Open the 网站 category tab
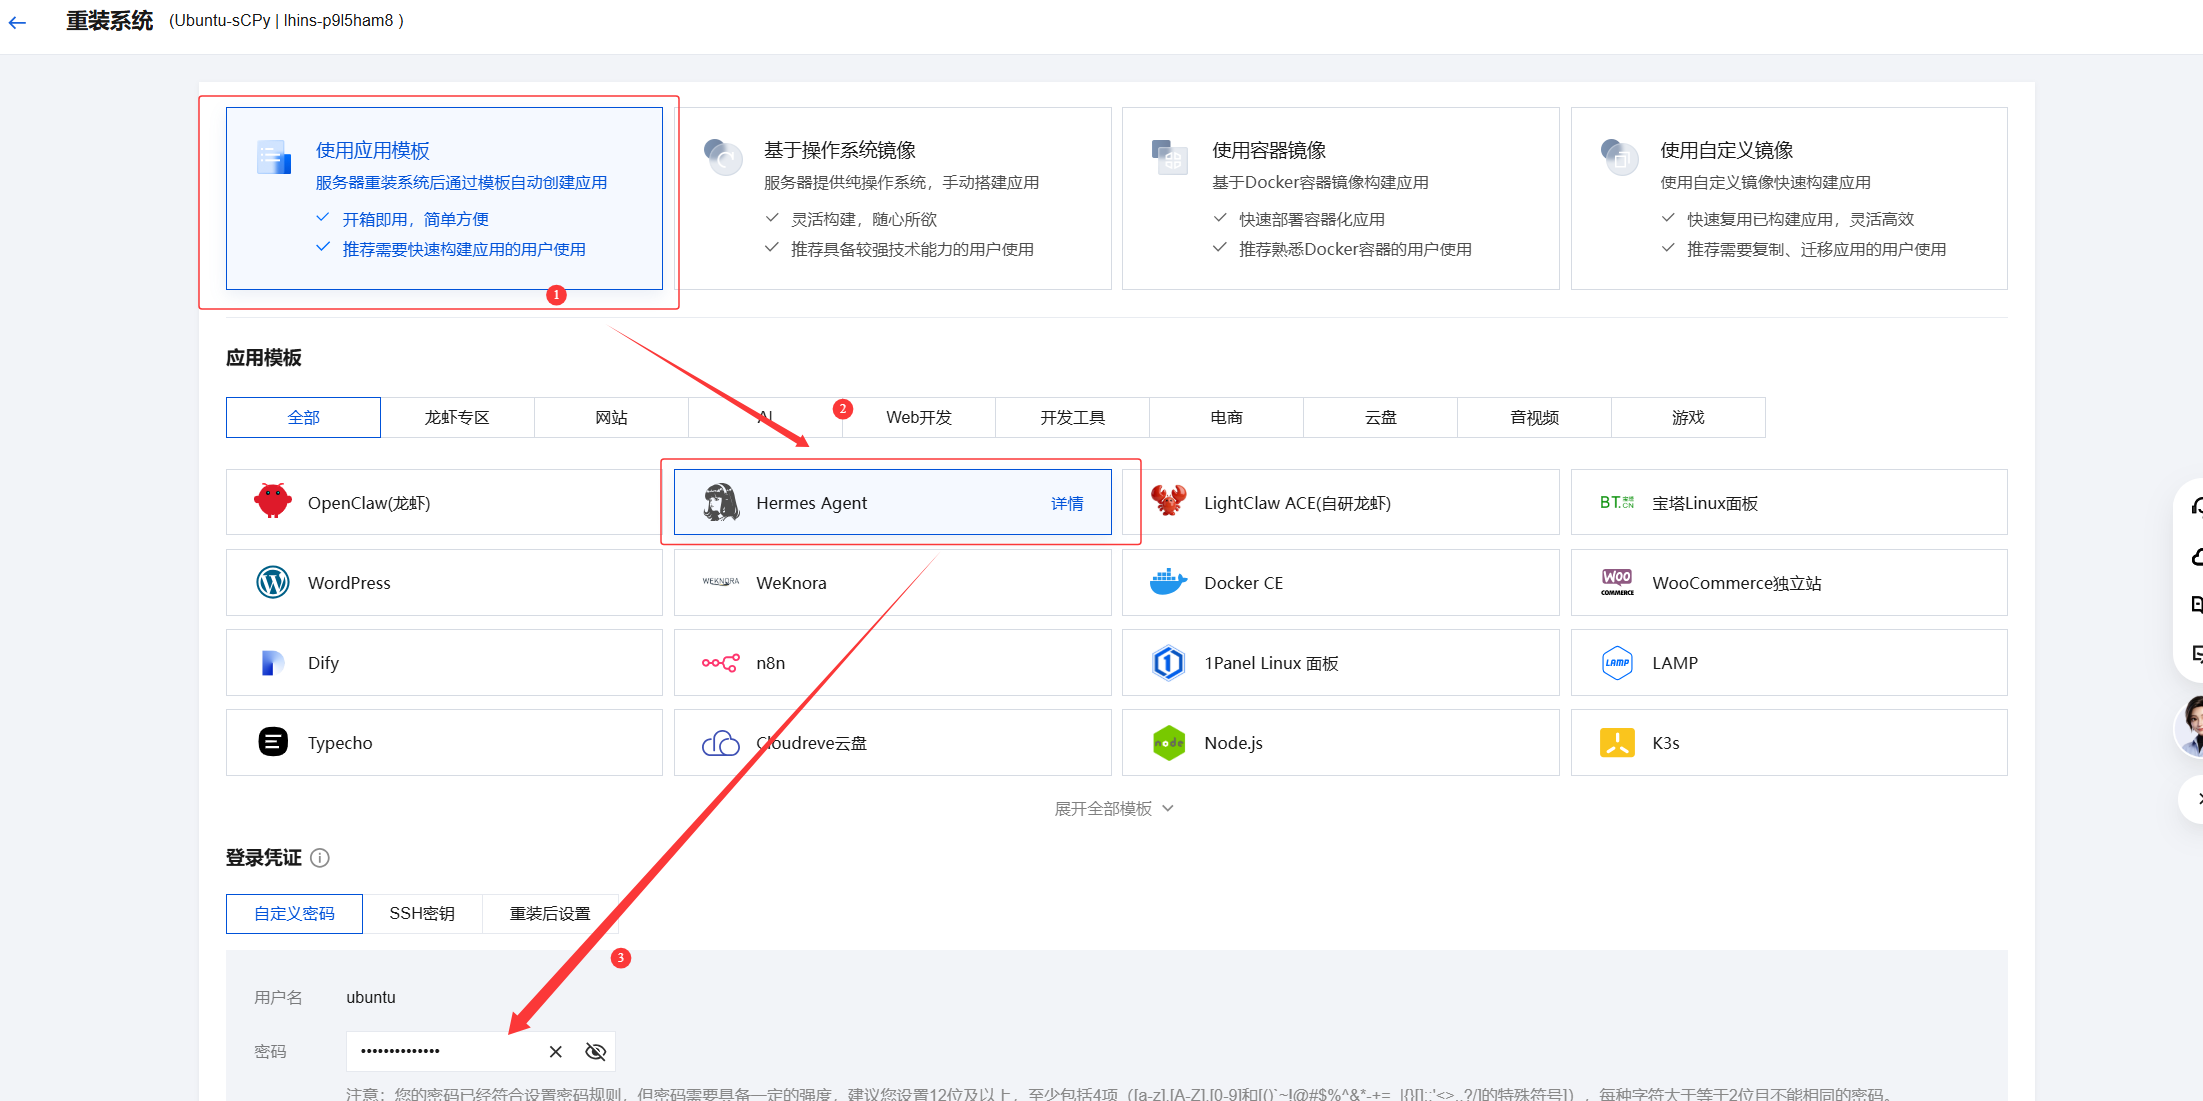This screenshot has height=1101, width=2203. point(611,417)
